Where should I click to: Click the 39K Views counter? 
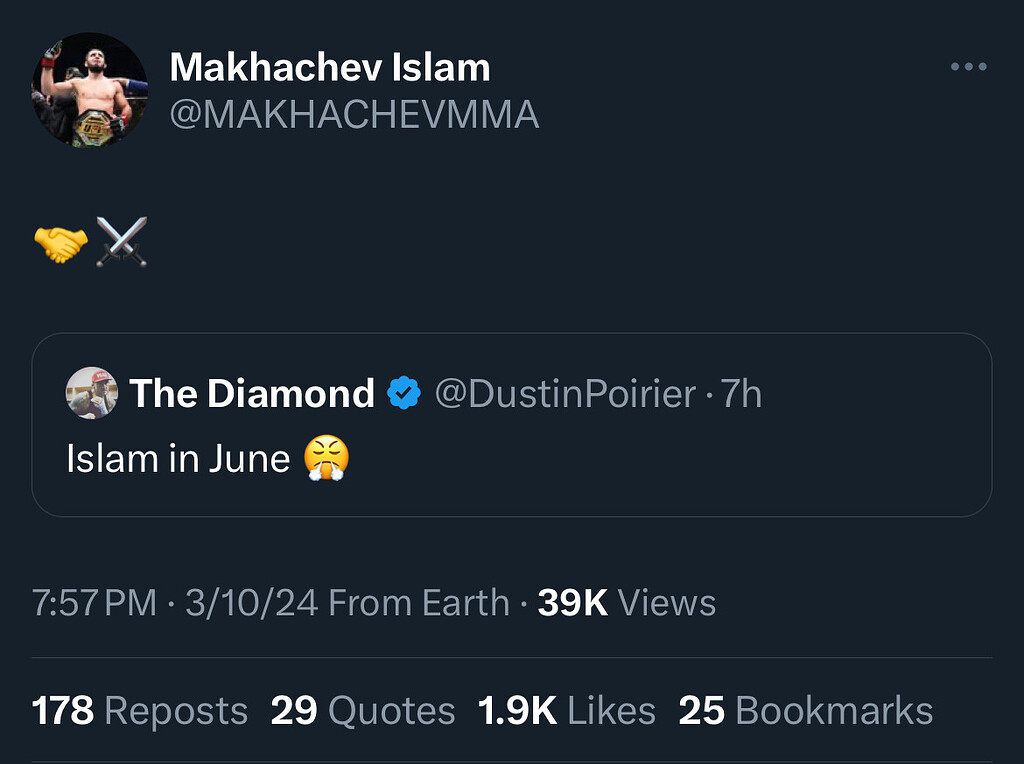pyautogui.click(x=627, y=603)
